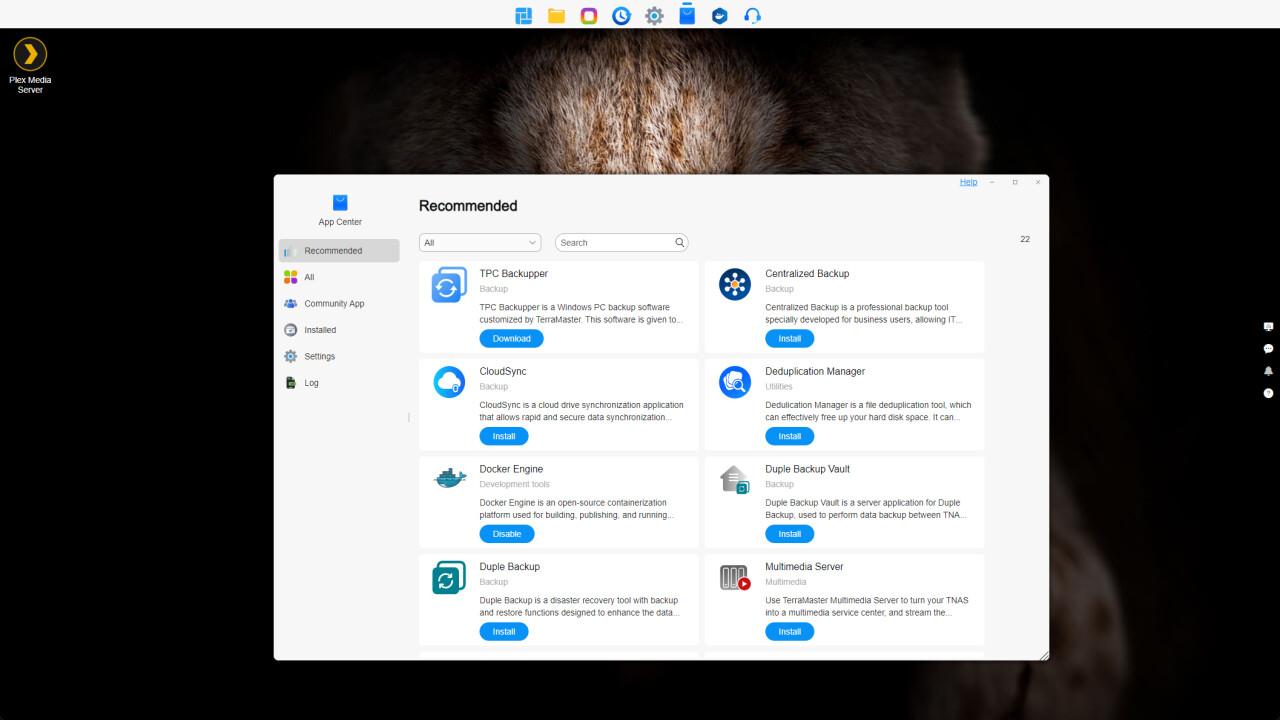This screenshot has height=720, width=1280.
Task: Click the Deduplication Manager title text
Action: click(x=815, y=371)
